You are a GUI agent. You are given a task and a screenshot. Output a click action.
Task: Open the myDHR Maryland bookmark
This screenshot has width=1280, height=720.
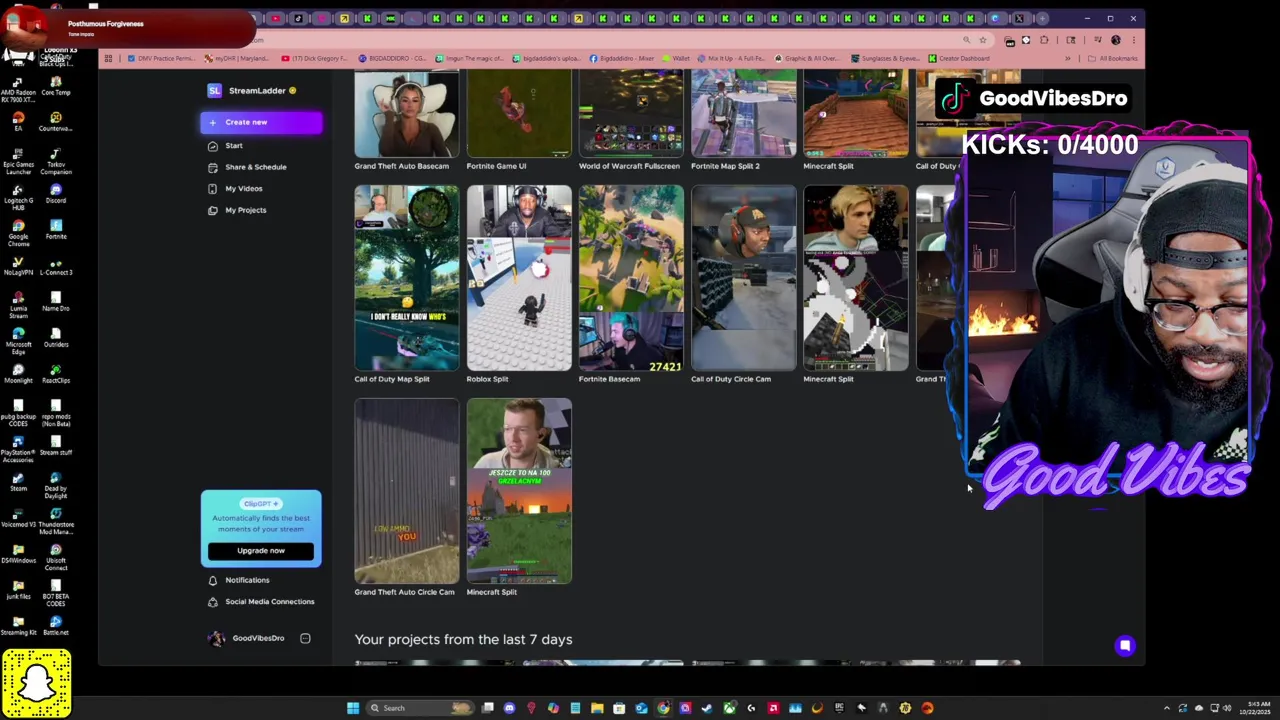[238, 58]
